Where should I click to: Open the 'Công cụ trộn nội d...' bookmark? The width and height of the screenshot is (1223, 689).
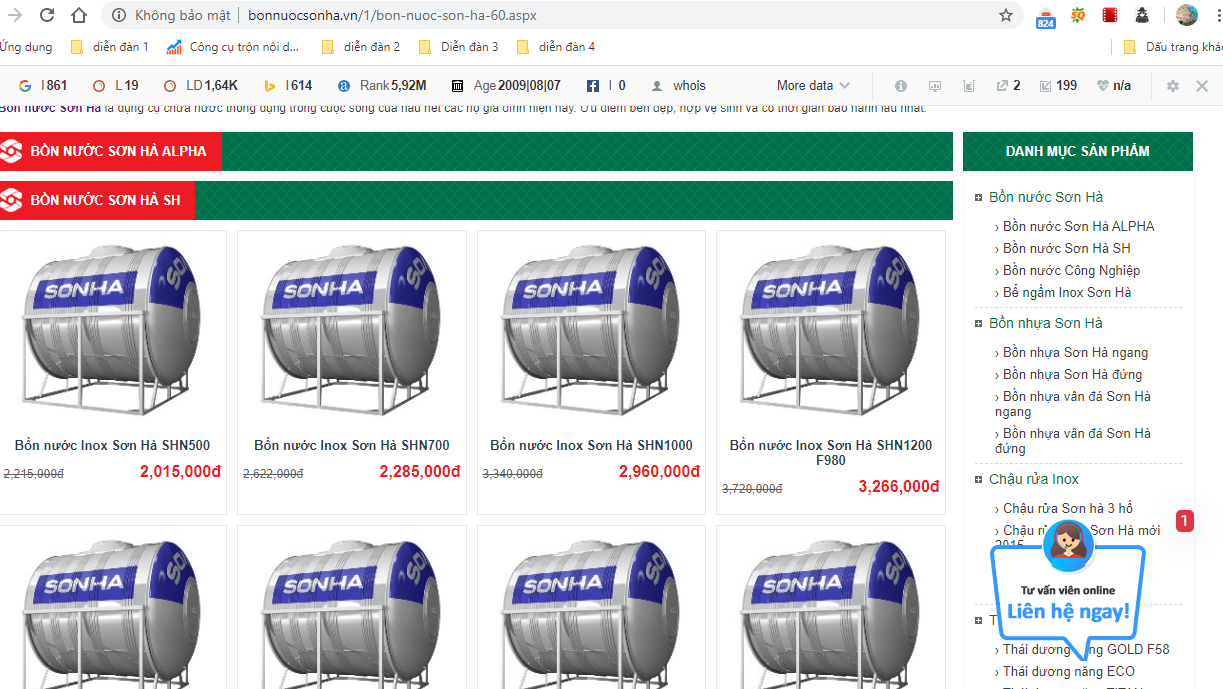click(233, 47)
